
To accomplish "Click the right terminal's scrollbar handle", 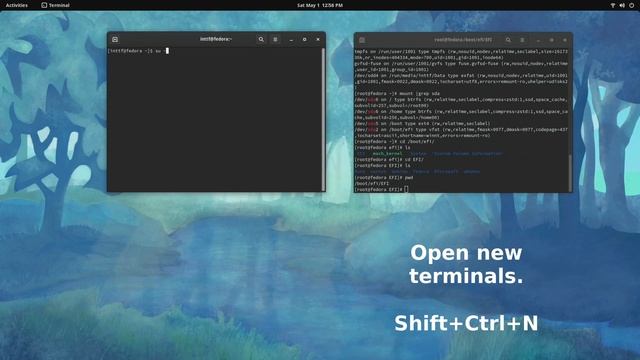I will [571, 173].
